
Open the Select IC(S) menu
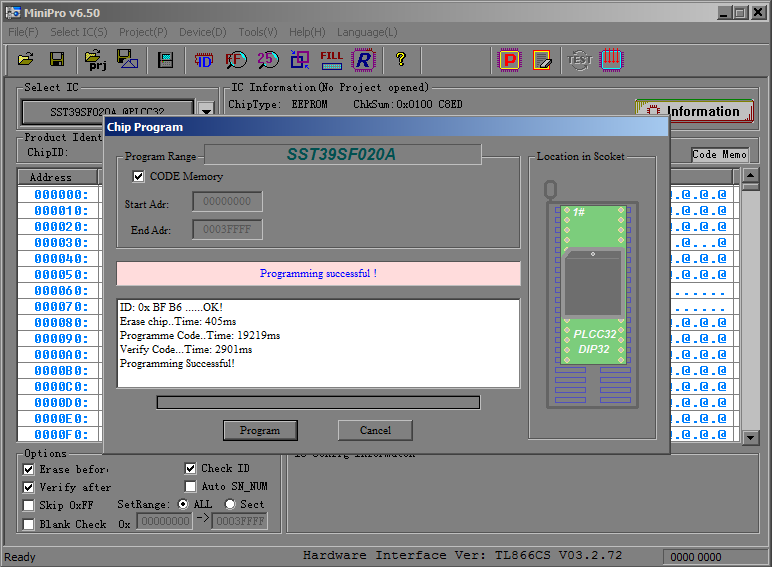coord(79,32)
